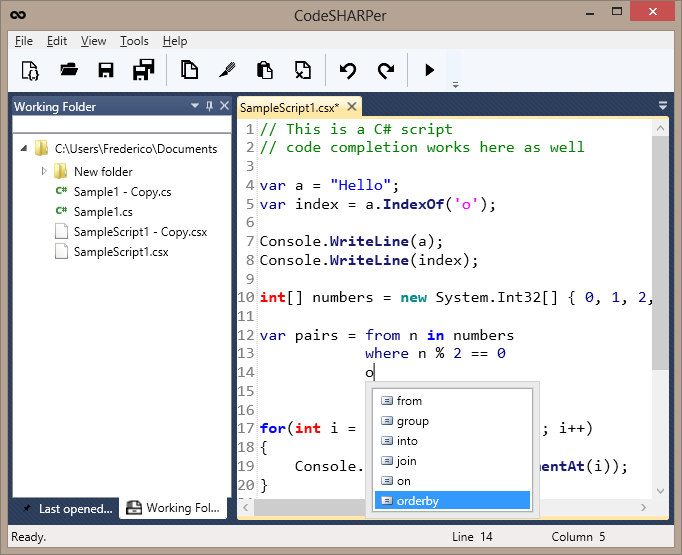Click line number 10 in the gutter
The height and width of the screenshot is (555, 682).
[246, 298]
